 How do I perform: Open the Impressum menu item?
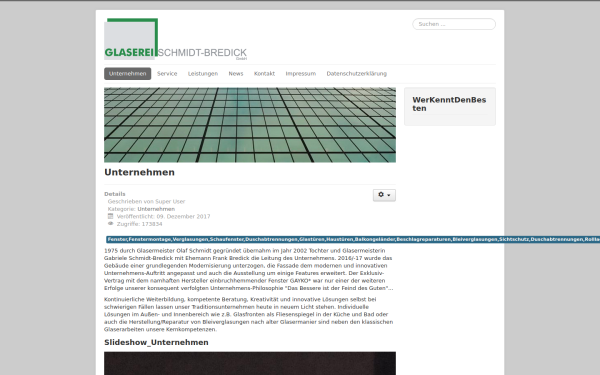[x=301, y=74]
